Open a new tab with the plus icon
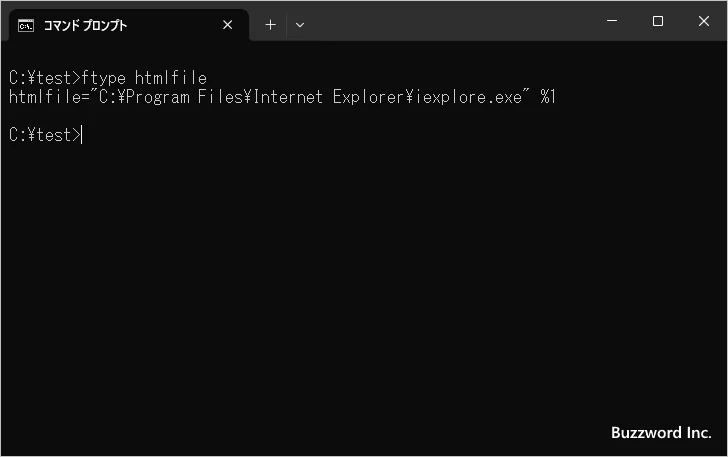This screenshot has height=457, width=728. pyautogui.click(x=270, y=25)
